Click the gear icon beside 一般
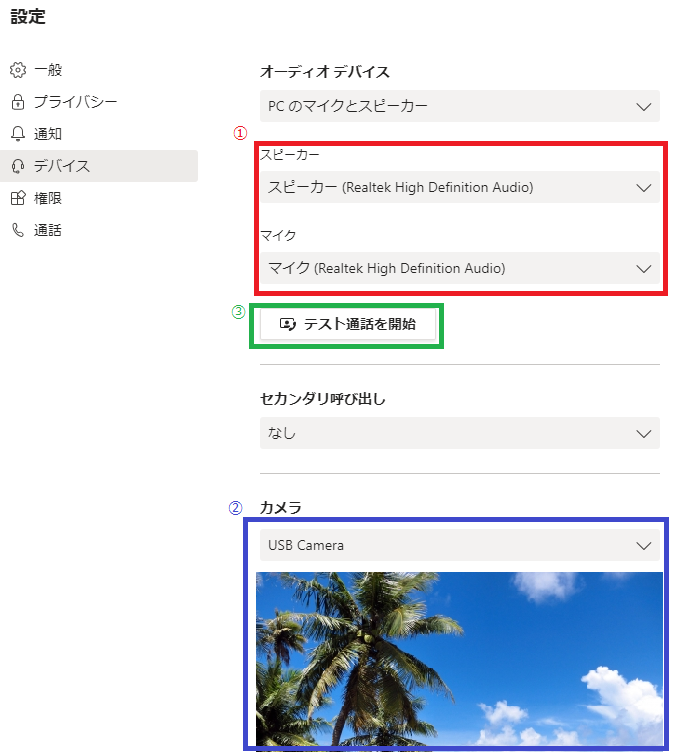Screen dimensions: 690x752 [18, 70]
